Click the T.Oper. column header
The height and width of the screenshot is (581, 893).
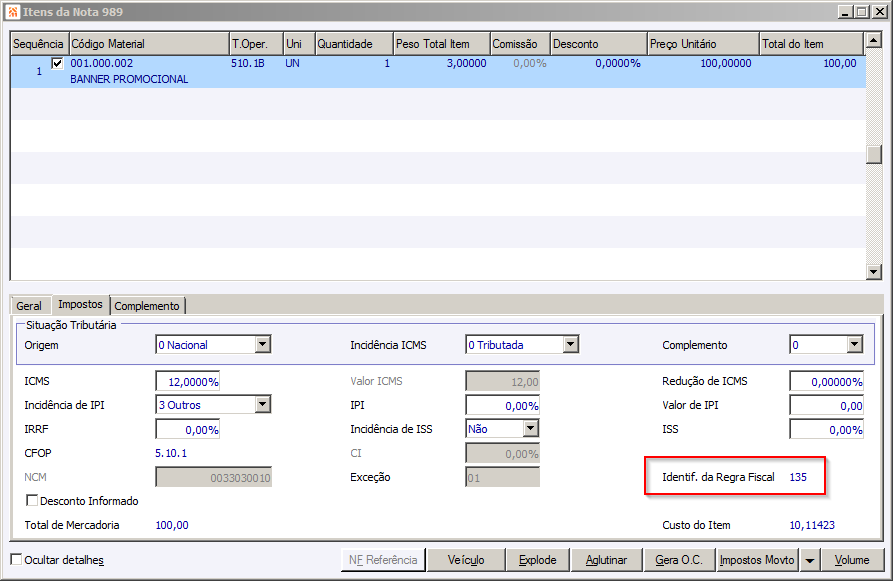pos(256,44)
